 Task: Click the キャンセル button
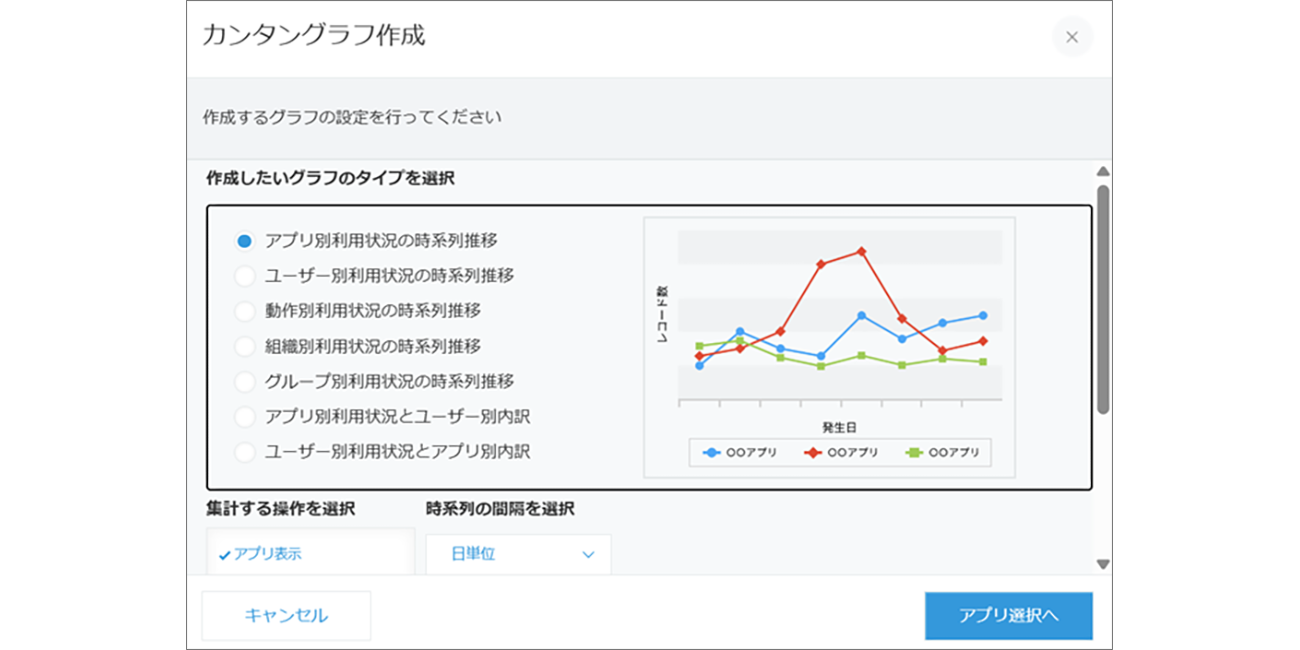tap(286, 616)
